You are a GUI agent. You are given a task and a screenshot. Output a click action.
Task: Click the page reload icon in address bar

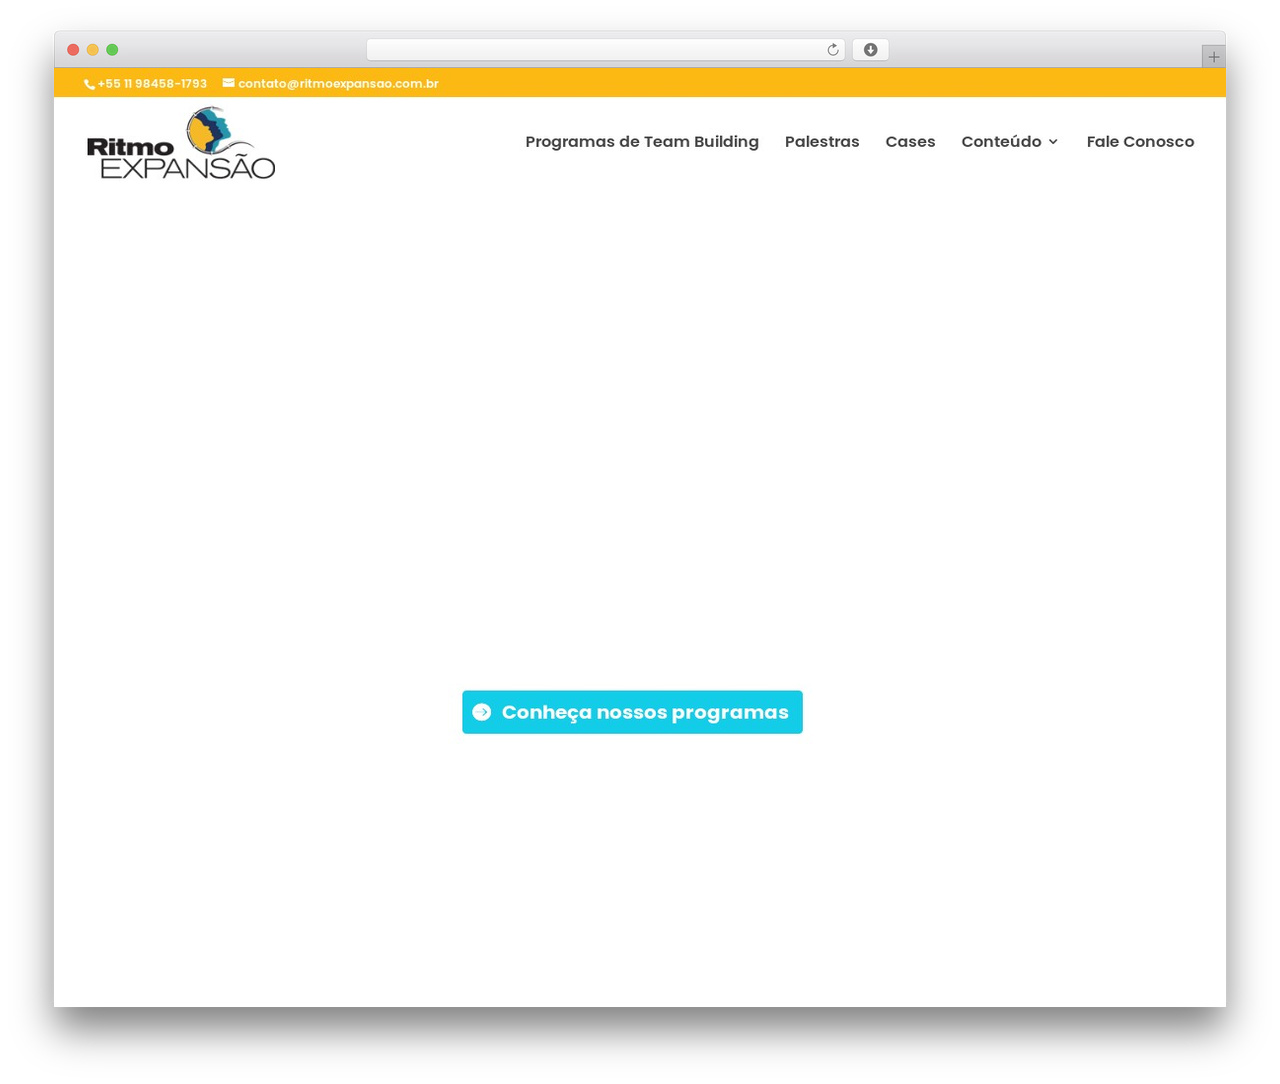click(x=832, y=50)
